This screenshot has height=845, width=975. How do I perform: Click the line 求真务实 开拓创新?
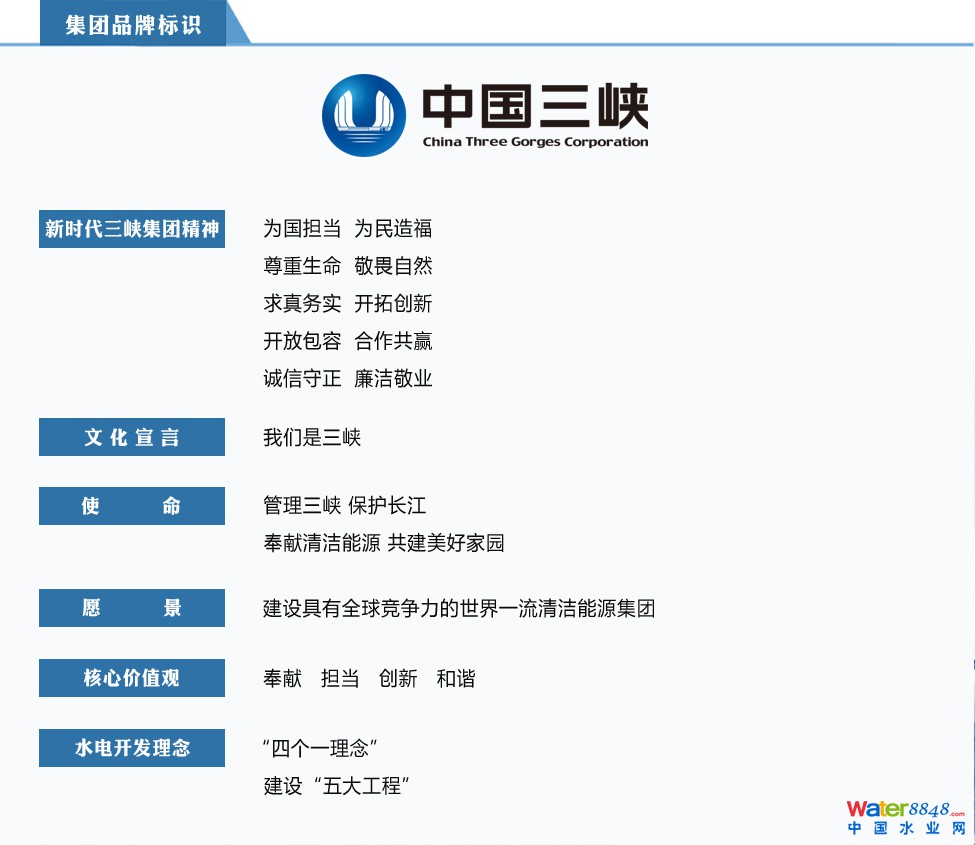point(347,304)
